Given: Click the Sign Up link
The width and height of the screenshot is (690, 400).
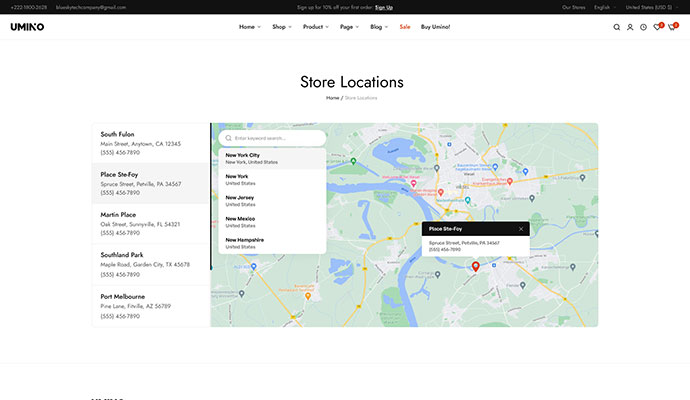Looking at the screenshot, I should [x=384, y=7].
